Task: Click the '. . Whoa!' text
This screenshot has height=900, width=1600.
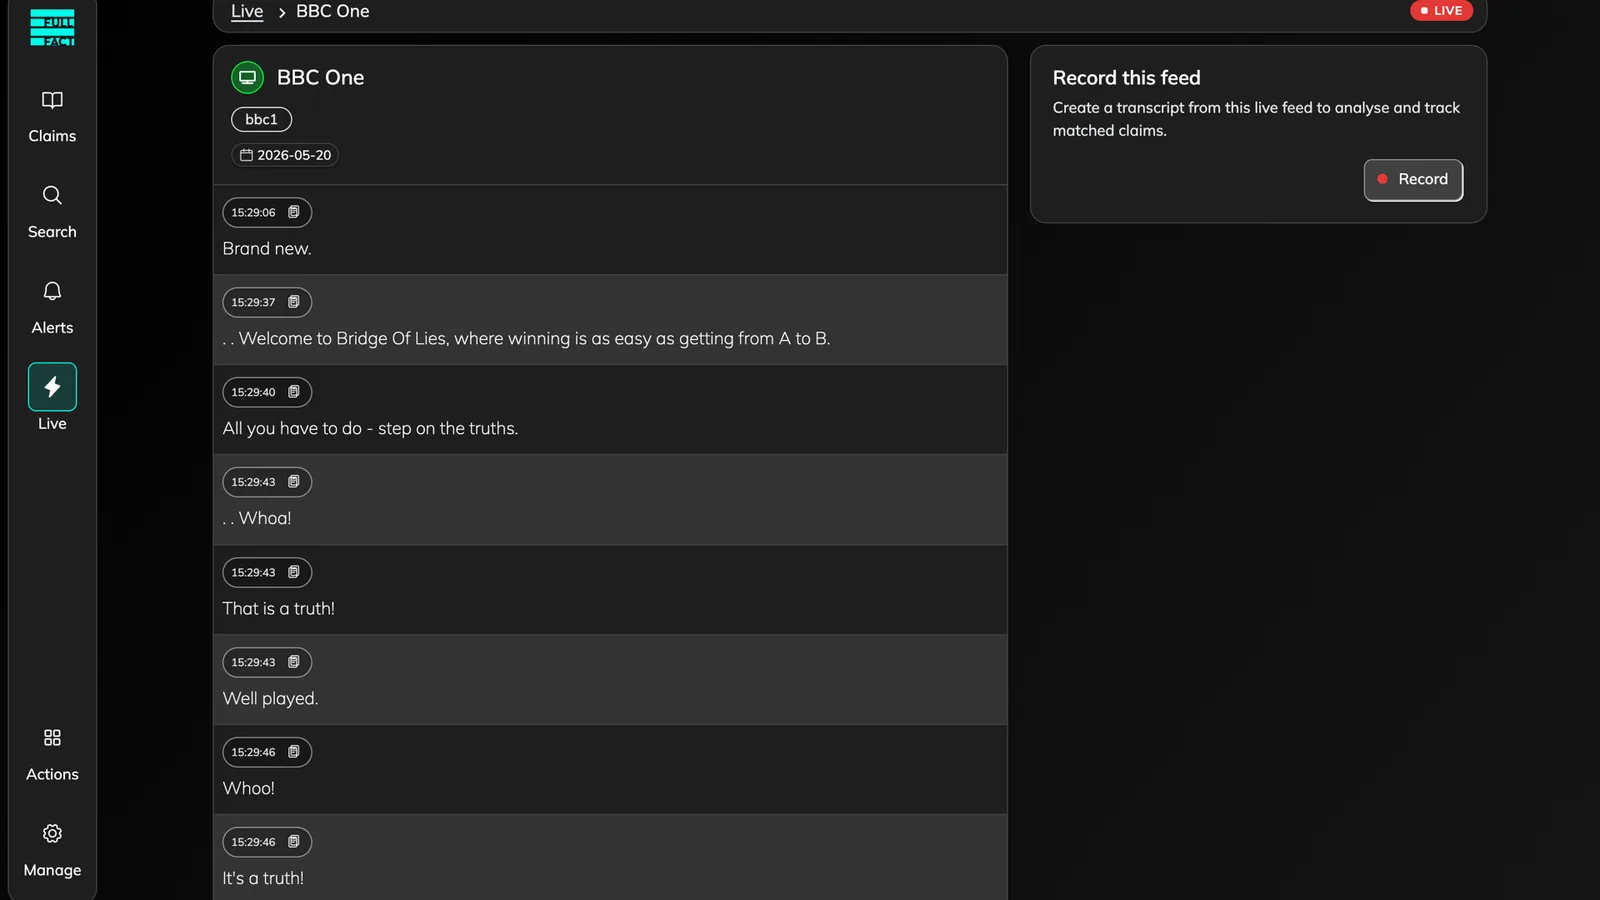Action: [x=257, y=518]
